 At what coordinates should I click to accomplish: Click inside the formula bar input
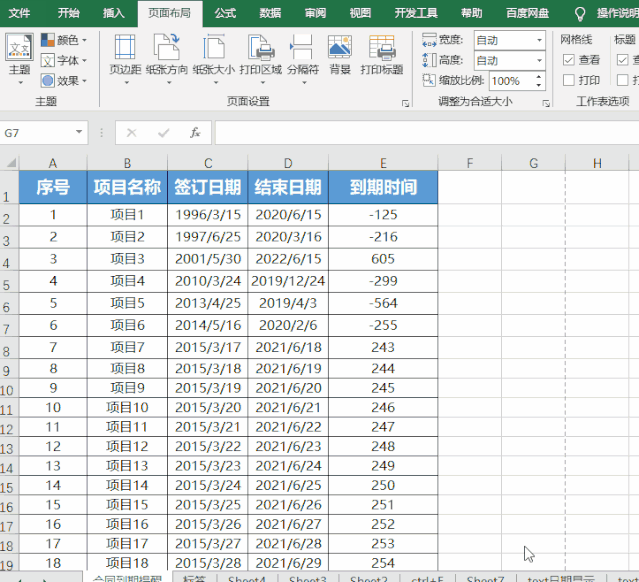tap(426, 132)
